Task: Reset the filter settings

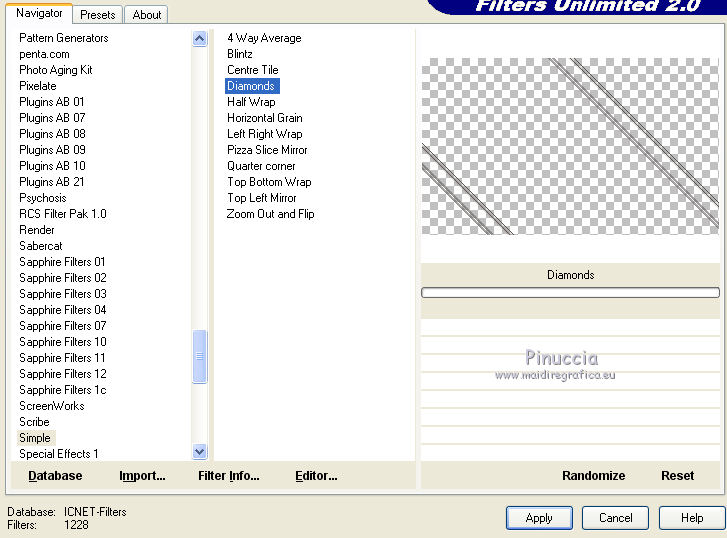Action: (x=677, y=476)
